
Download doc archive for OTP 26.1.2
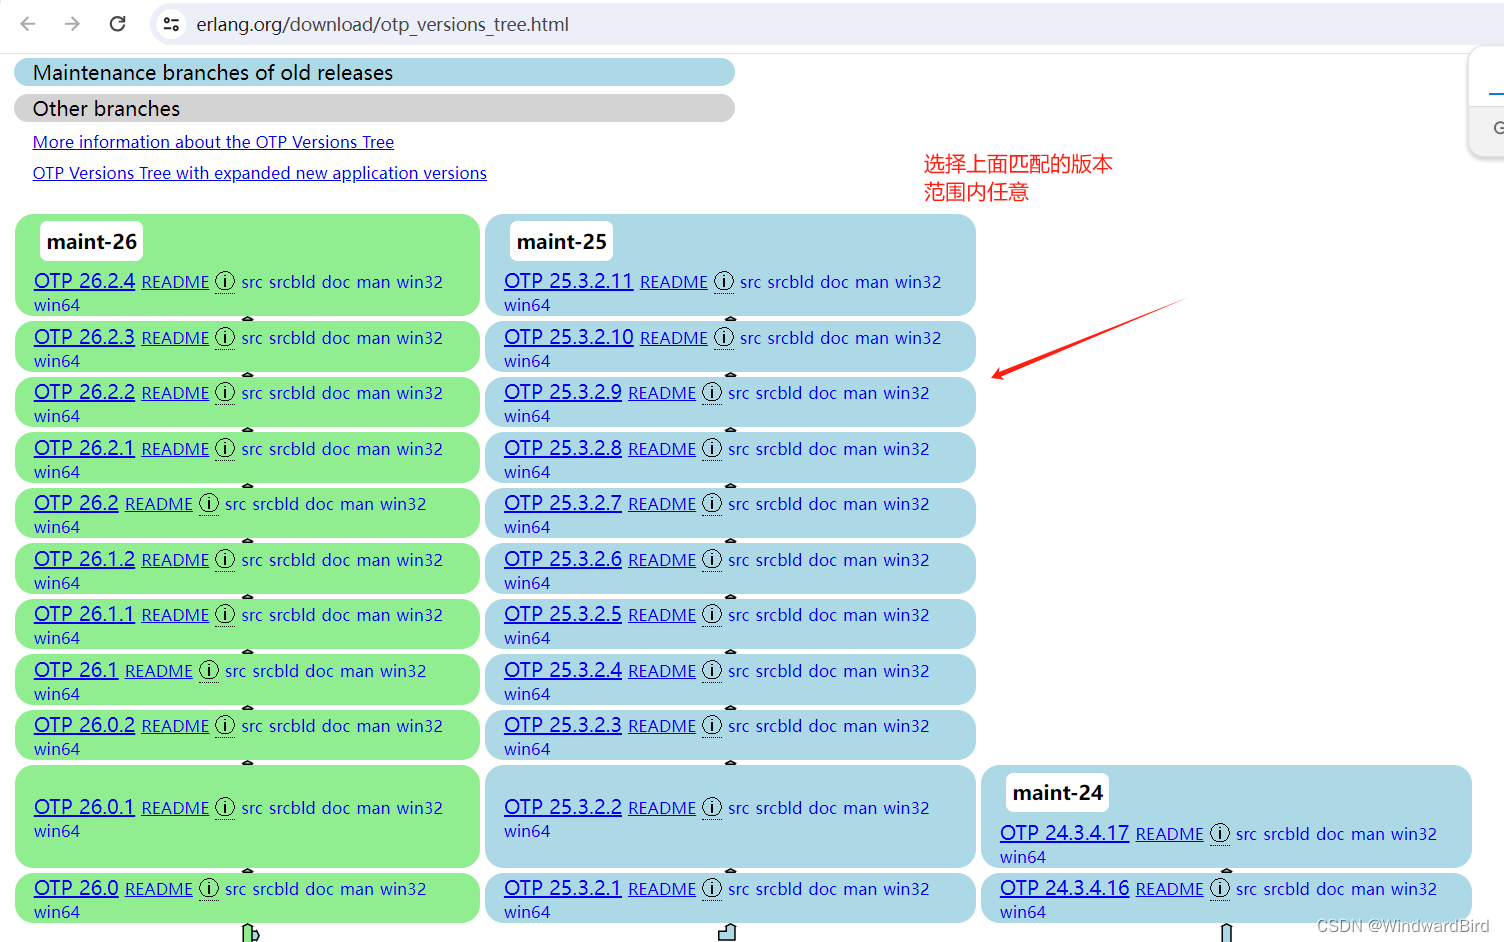click(x=336, y=560)
